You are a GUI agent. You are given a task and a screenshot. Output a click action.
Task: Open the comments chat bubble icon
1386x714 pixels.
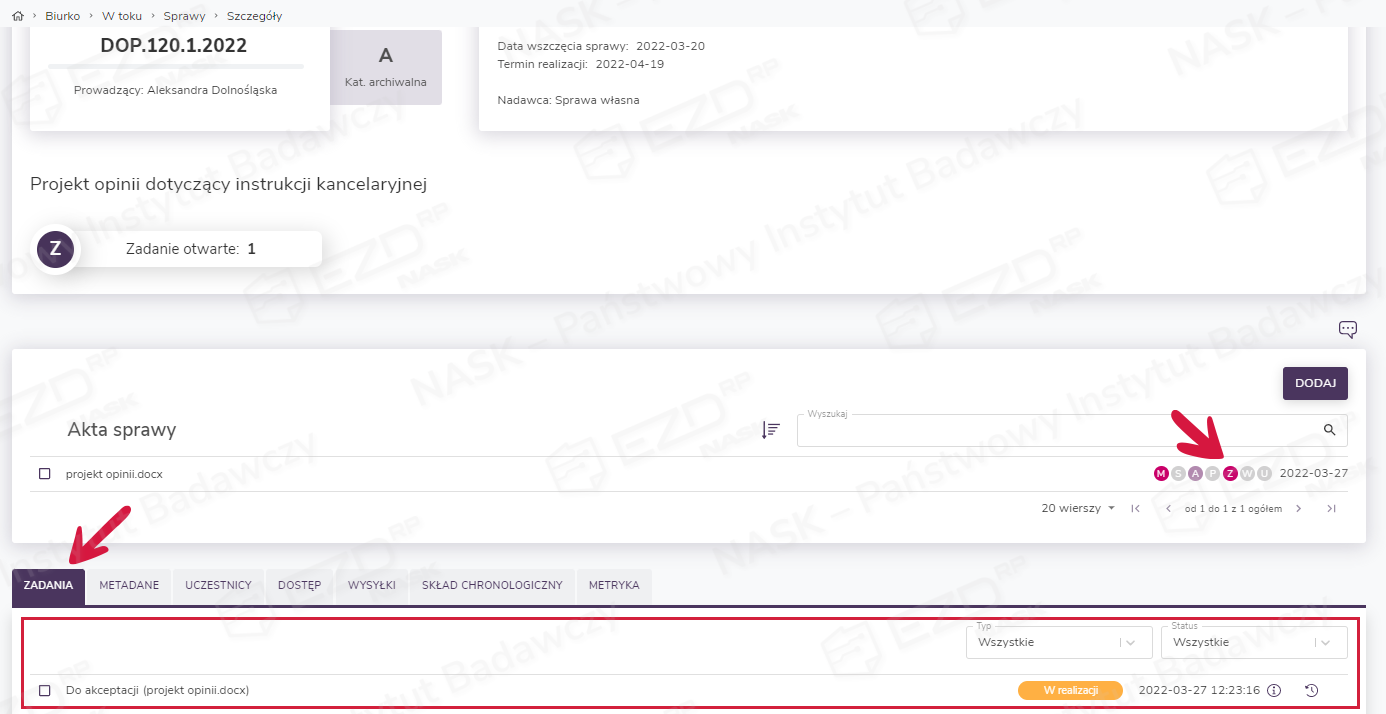coord(1347,329)
